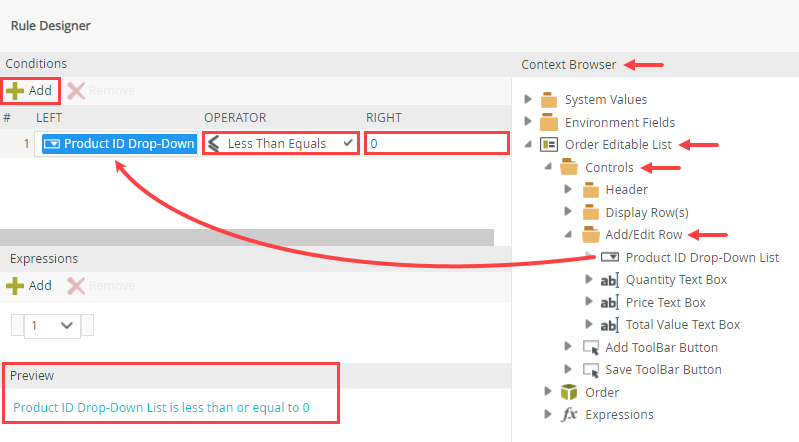Screen dimensions: 799x442
Task: Select Add ToolBar Button tree item
Action: click(x=661, y=348)
